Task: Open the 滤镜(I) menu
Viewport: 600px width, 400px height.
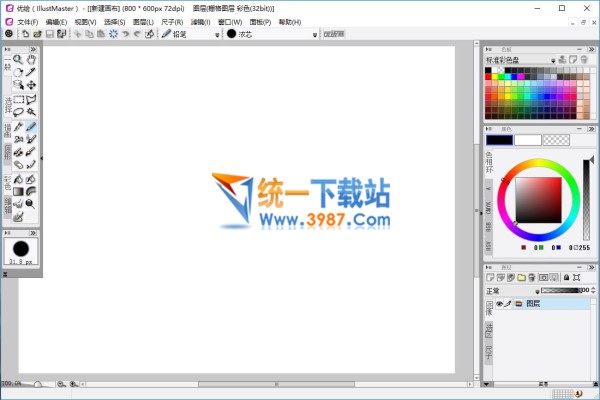Action: [x=201, y=22]
